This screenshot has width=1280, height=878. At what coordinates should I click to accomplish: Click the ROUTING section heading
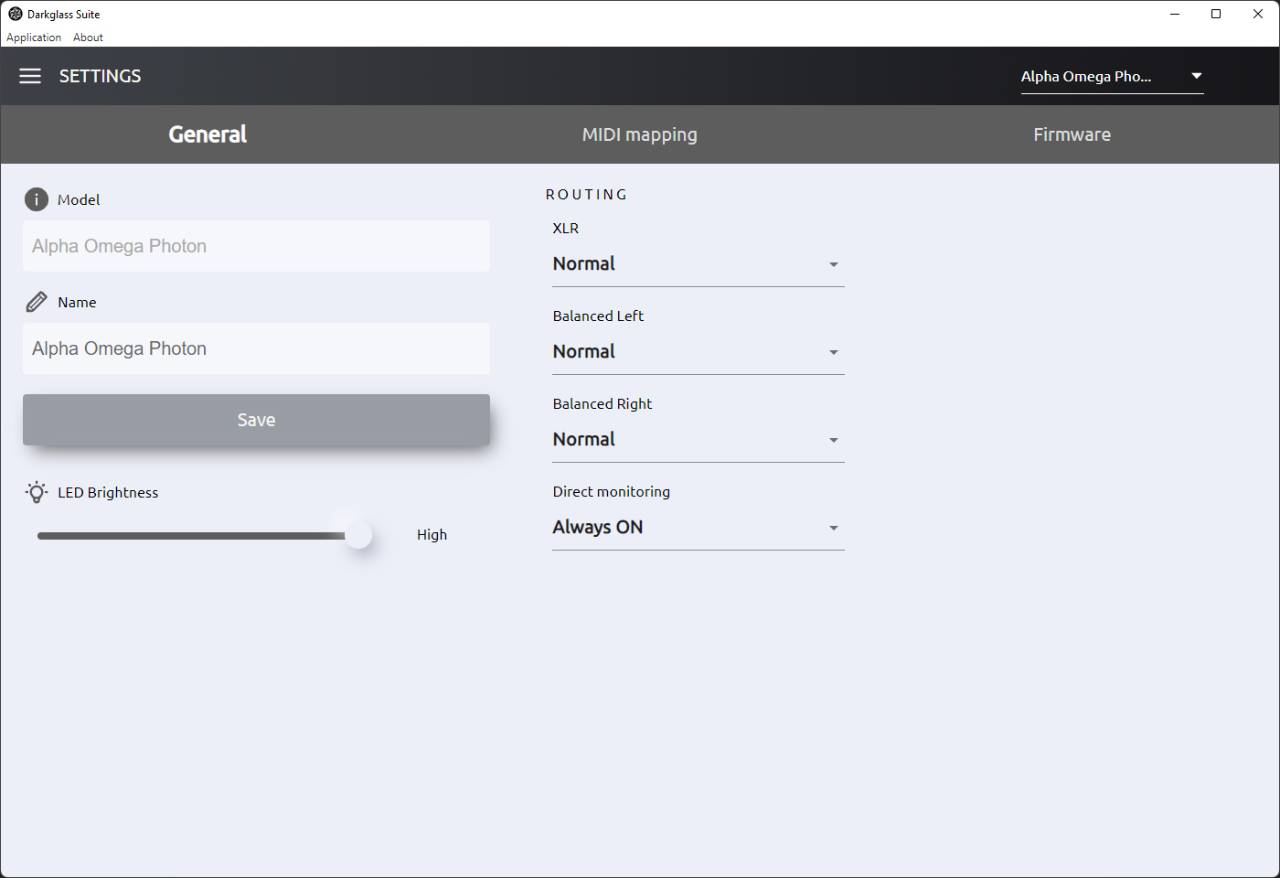[587, 194]
